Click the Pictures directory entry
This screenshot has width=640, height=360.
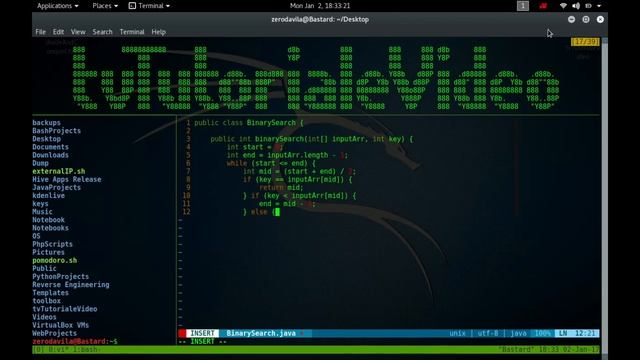point(48,252)
